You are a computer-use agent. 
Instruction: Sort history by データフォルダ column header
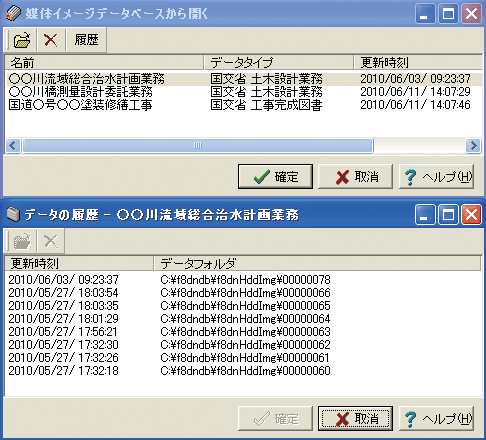pyautogui.click(x=317, y=263)
